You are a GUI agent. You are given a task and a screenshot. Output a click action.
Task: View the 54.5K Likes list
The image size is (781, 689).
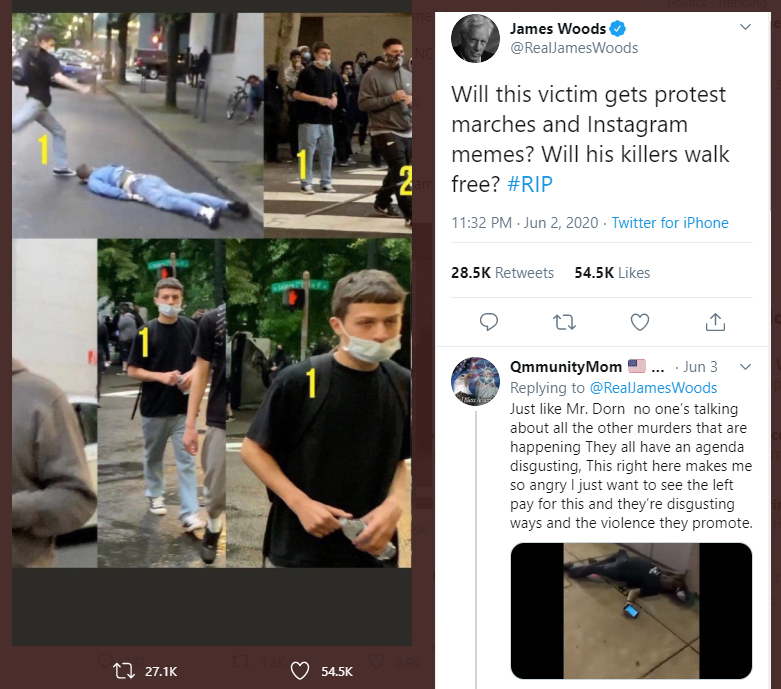point(612,272)
